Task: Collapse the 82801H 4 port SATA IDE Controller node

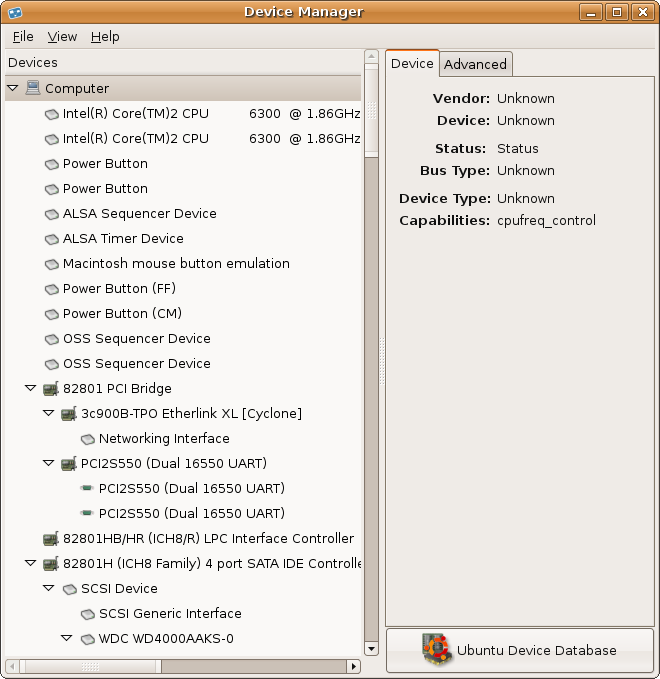Action: (x=30, y=563)
